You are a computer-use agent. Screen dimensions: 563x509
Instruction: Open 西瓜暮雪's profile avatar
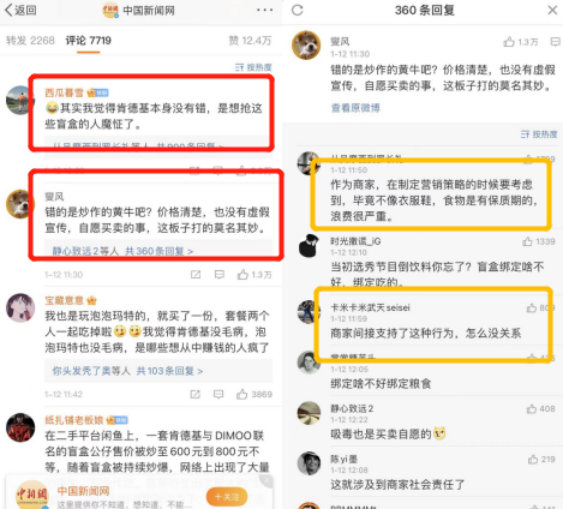19,100
